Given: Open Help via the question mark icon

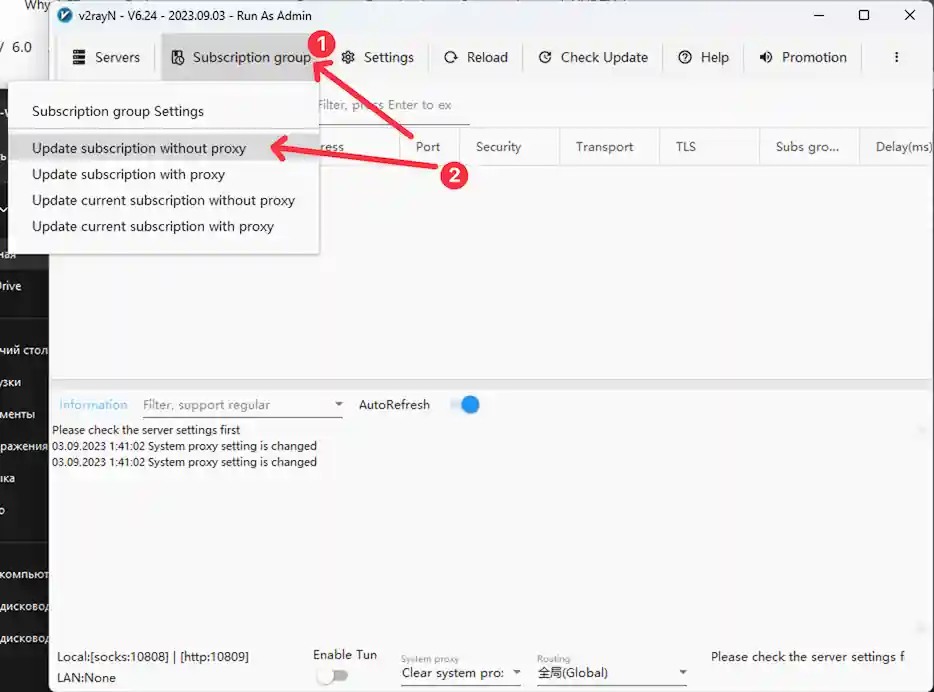Looking at the screenshot, I should (x=685, y=58).
